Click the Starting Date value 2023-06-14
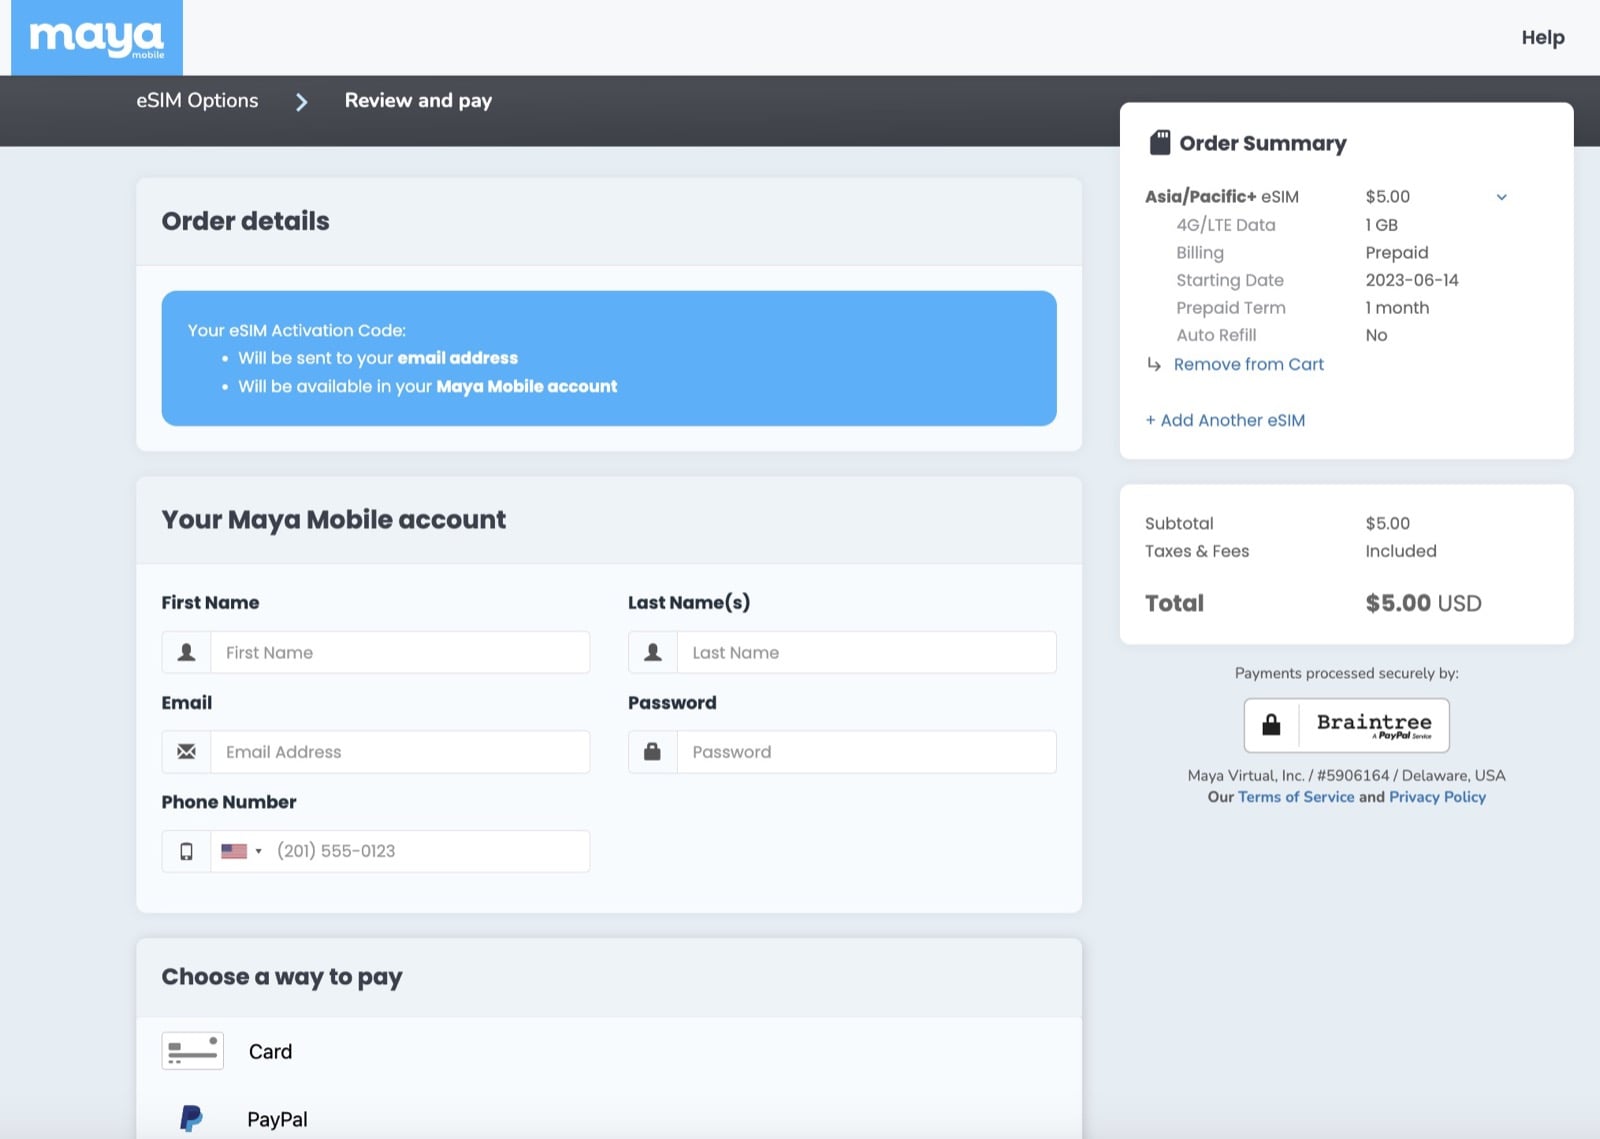1600x1139 pixels. pyautogui.click(x=1412, y=280)
